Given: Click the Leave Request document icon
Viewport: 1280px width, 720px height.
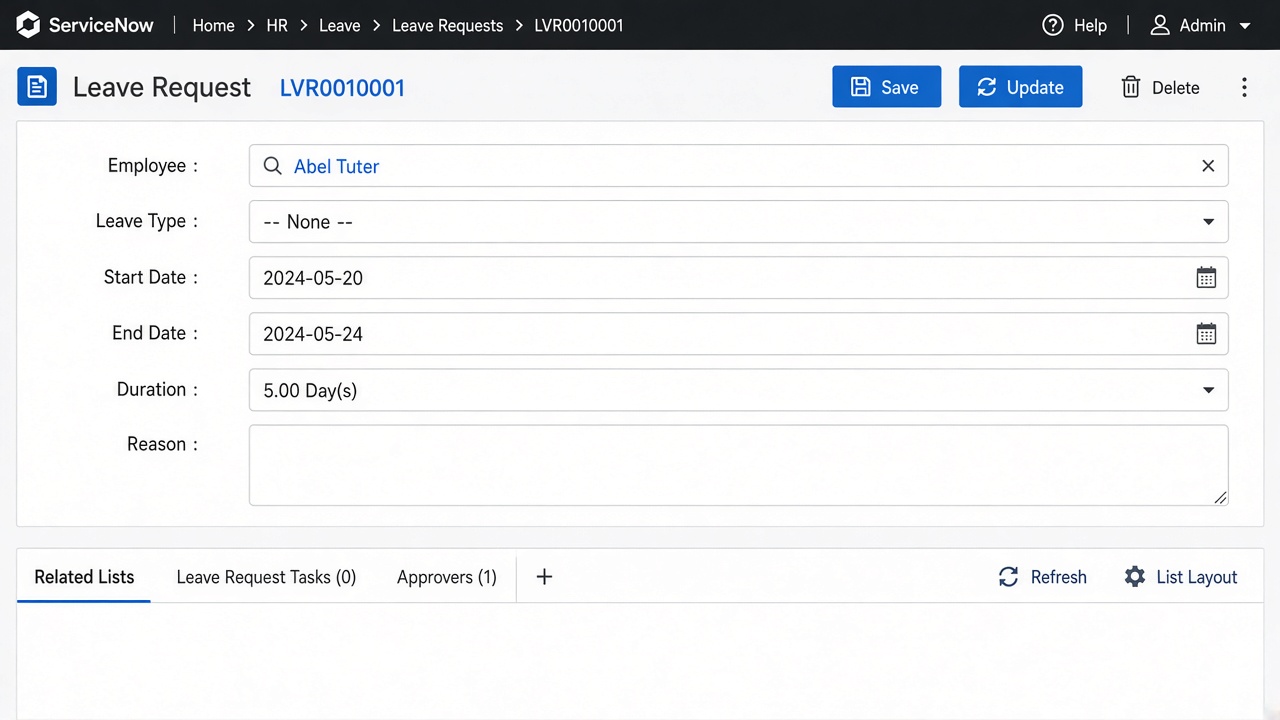Looking at the screenshot, I should pyautogui.click(x=37, y=87).
